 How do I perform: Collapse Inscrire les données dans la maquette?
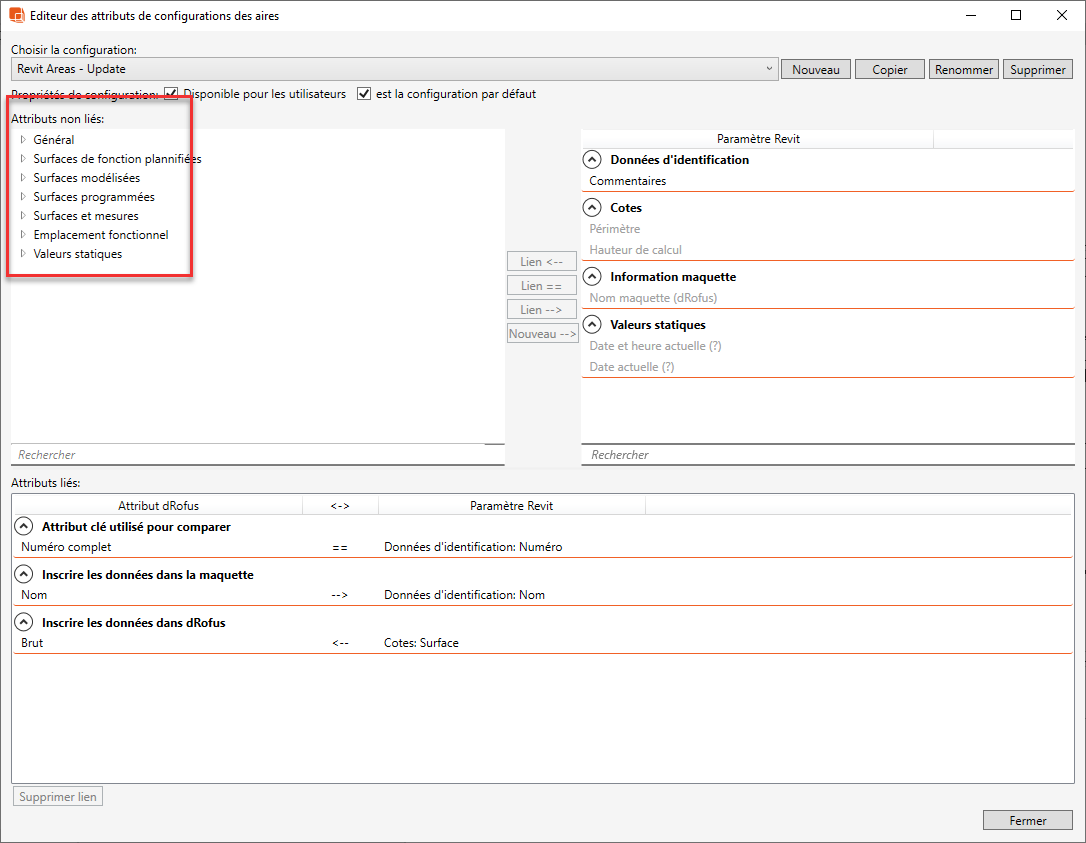point(23,575)
